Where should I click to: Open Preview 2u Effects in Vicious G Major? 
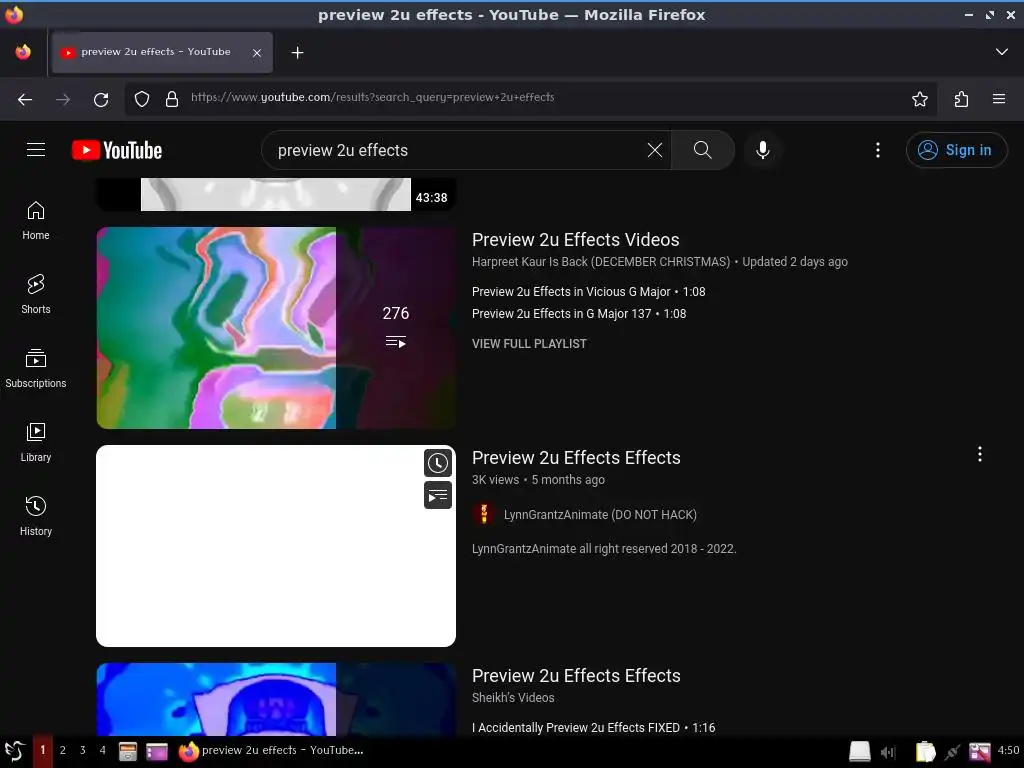pos(588,292)
